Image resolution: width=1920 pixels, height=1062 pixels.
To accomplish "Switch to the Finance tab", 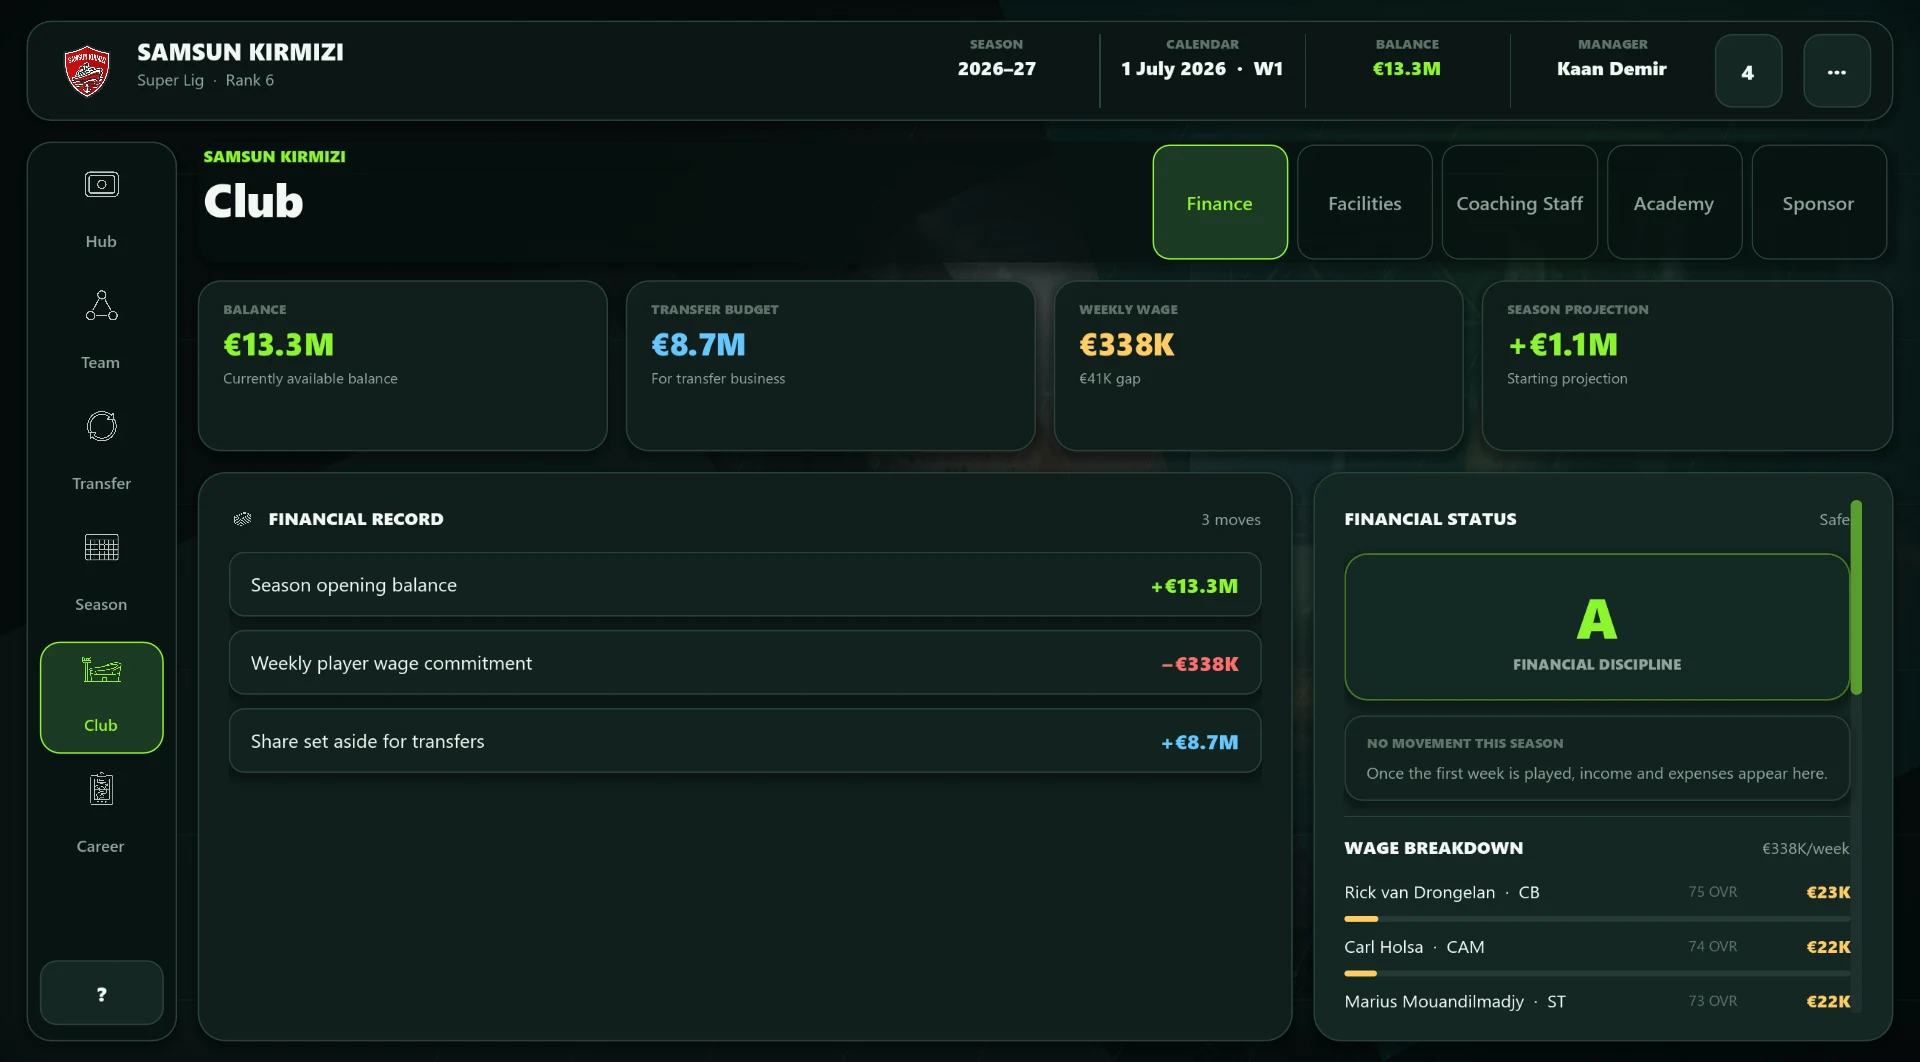I will click(1220, 202).
